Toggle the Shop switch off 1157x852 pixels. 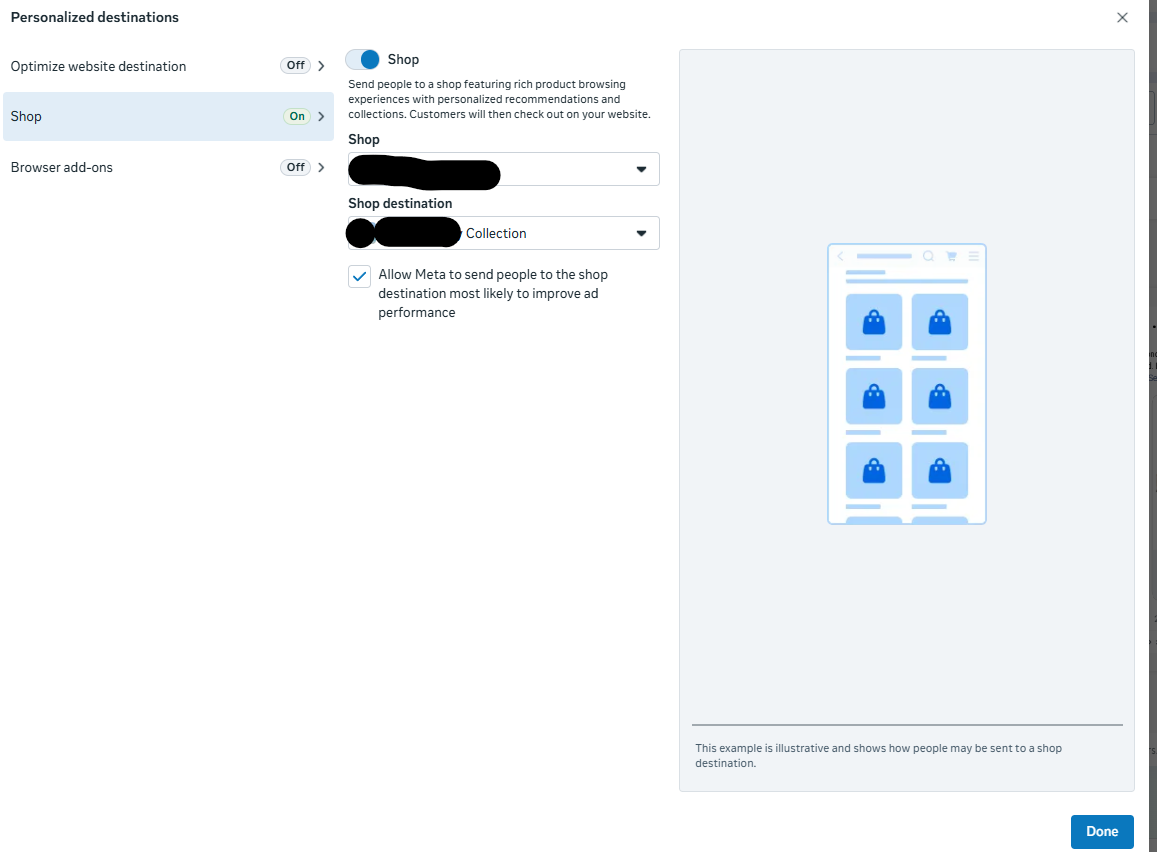(x=362, y=59)
